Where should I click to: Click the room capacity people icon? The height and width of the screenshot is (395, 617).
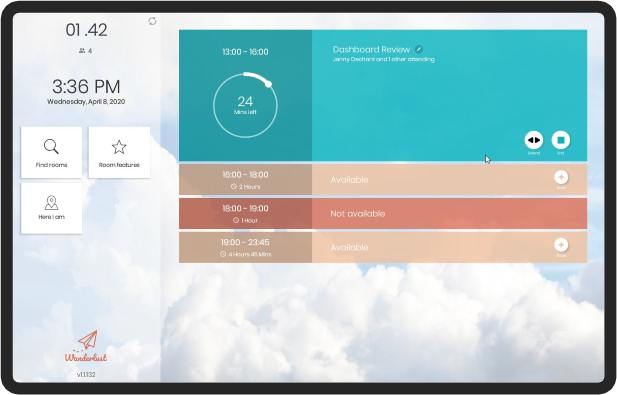[82, 50]
